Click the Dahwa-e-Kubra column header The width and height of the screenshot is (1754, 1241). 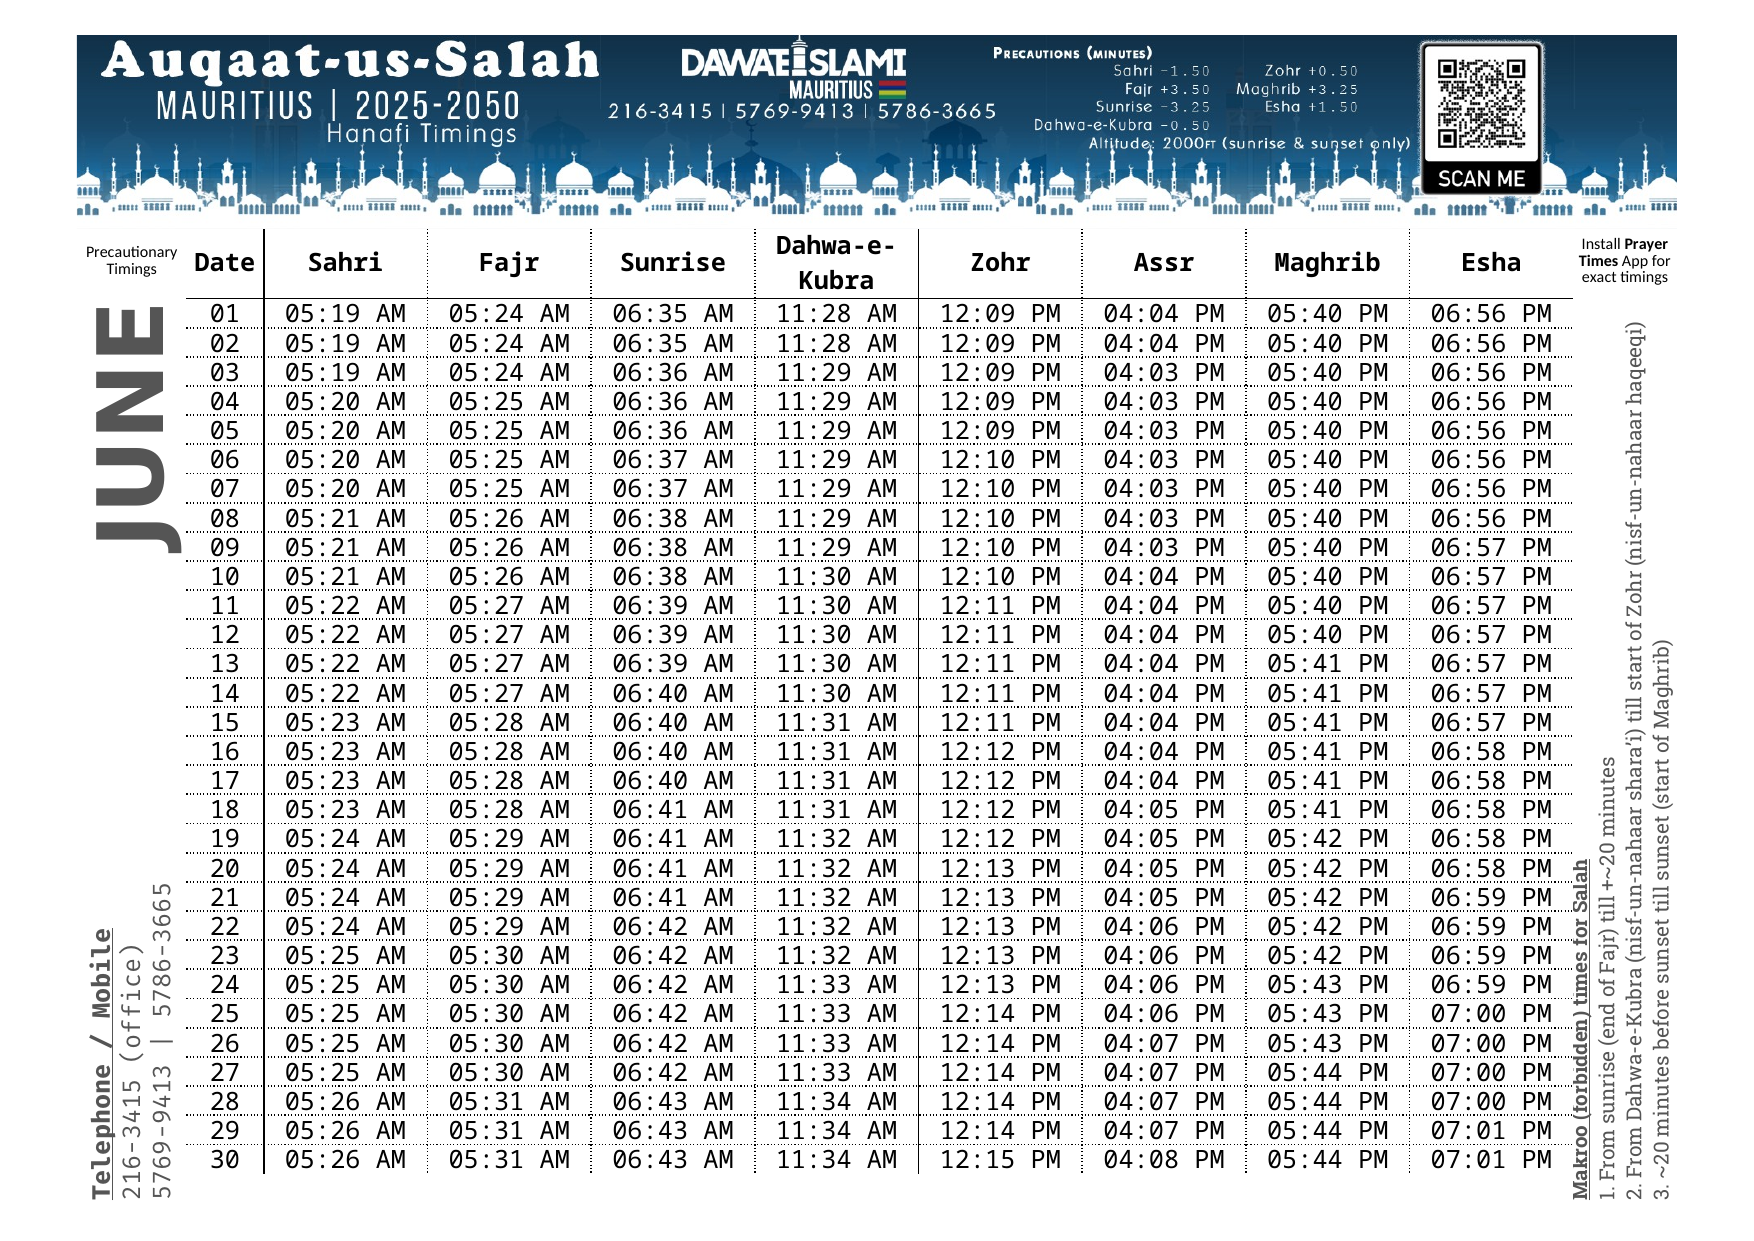836,263
